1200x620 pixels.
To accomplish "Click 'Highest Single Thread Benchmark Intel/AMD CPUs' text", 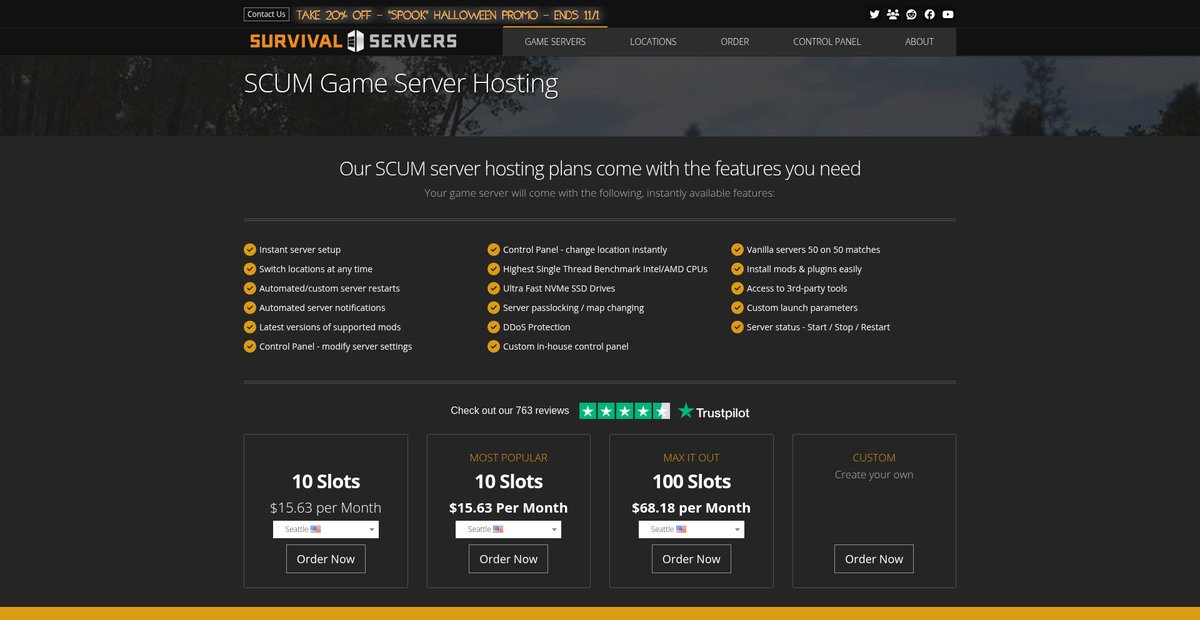I will (605, 269).
